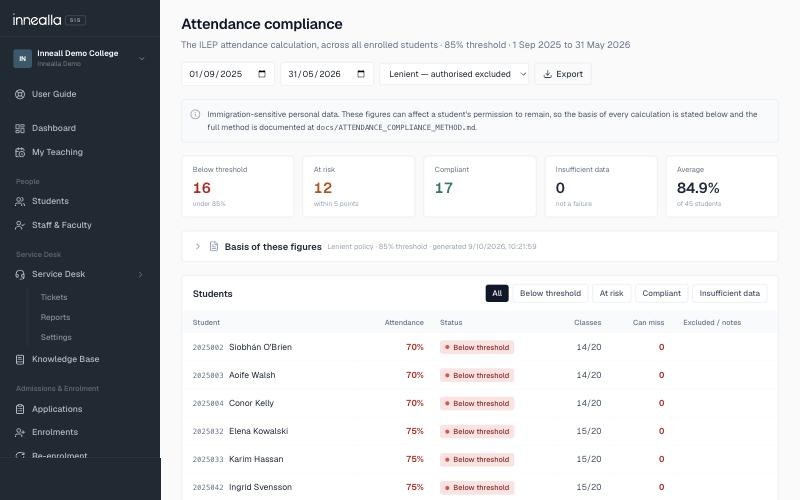This screenshot has width=800, height=500.
Task: Click the start date field 01/09/2025
Action: coord(228,74)
